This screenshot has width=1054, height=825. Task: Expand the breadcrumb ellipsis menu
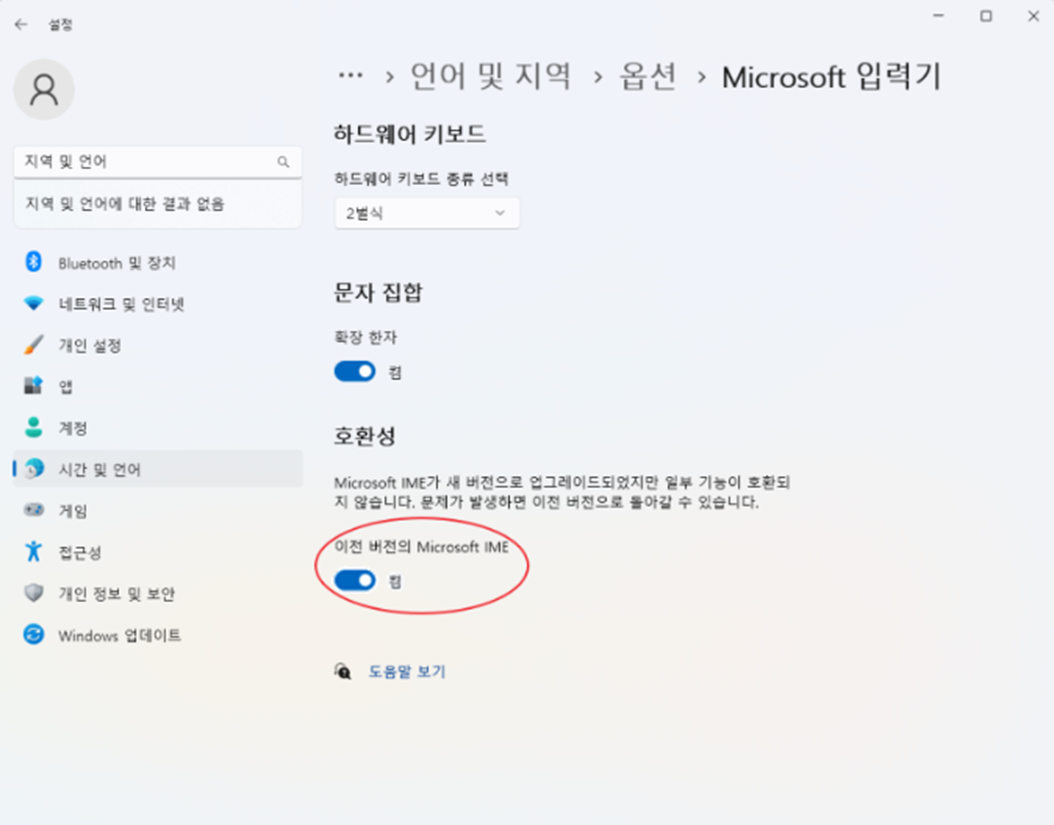tap(350, 76)
